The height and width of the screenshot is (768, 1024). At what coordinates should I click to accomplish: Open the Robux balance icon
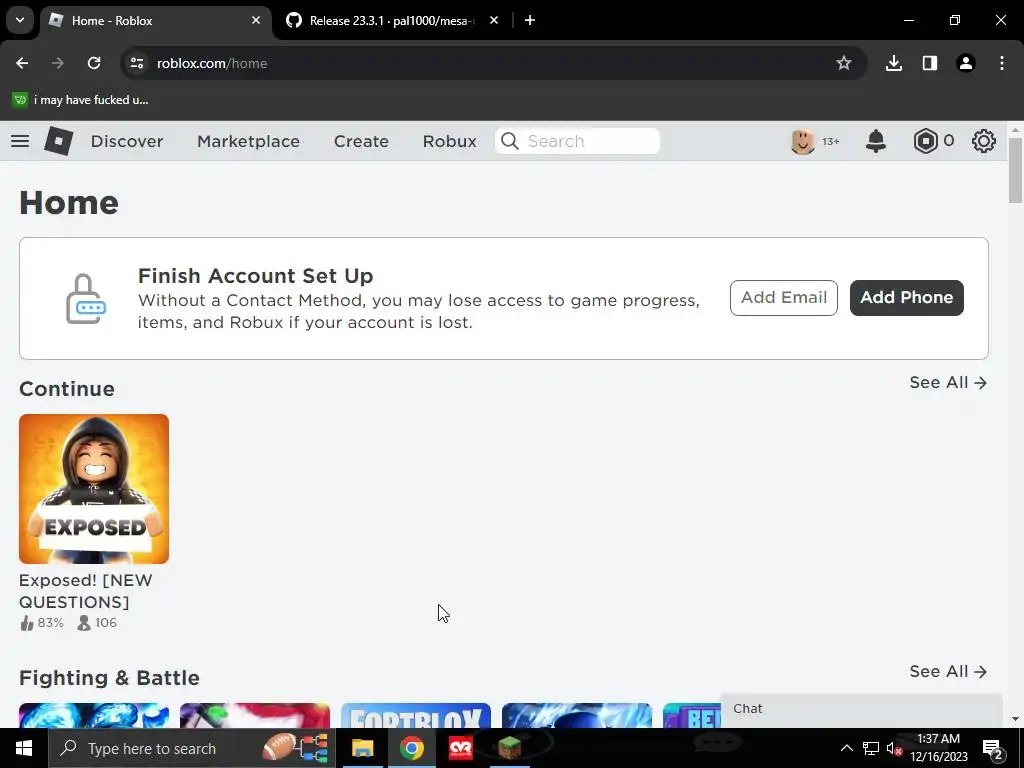pos(925,141)
